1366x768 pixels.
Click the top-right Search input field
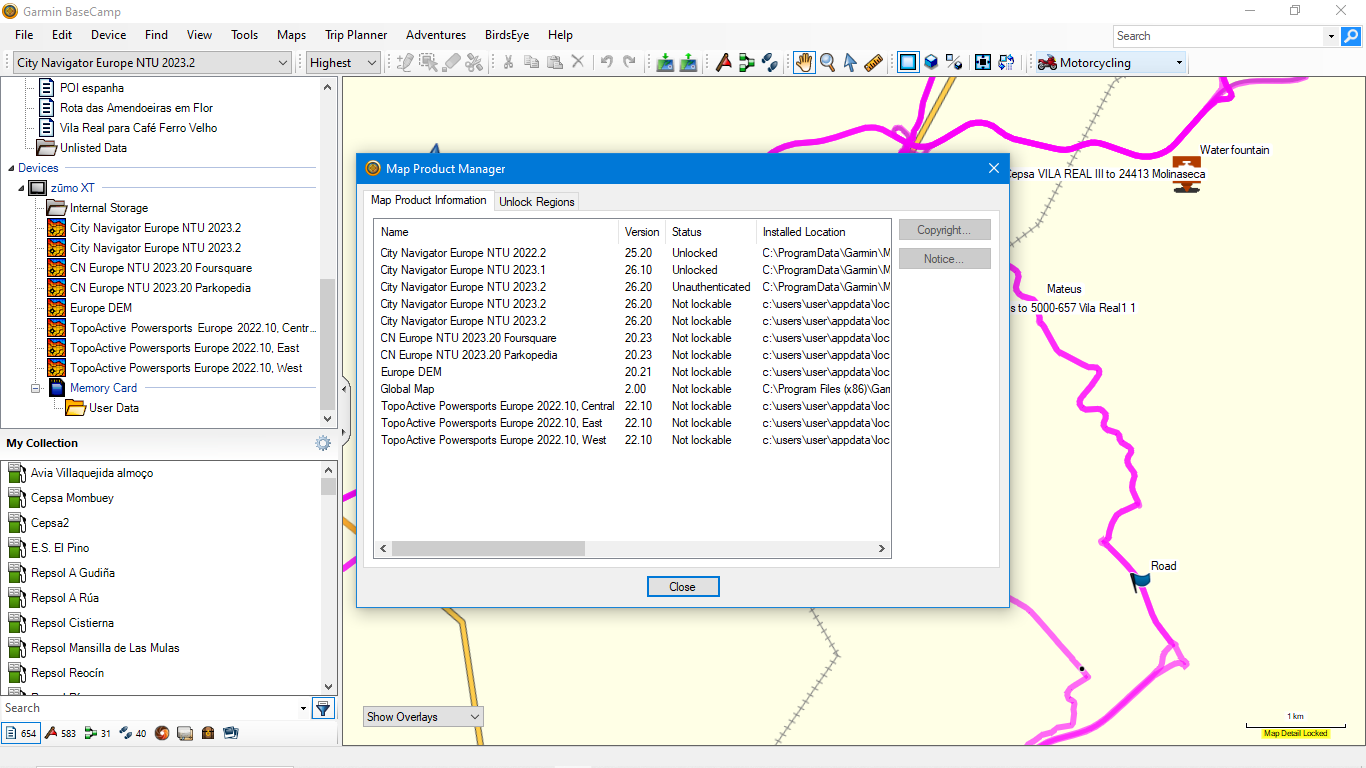coord(1218,36)
